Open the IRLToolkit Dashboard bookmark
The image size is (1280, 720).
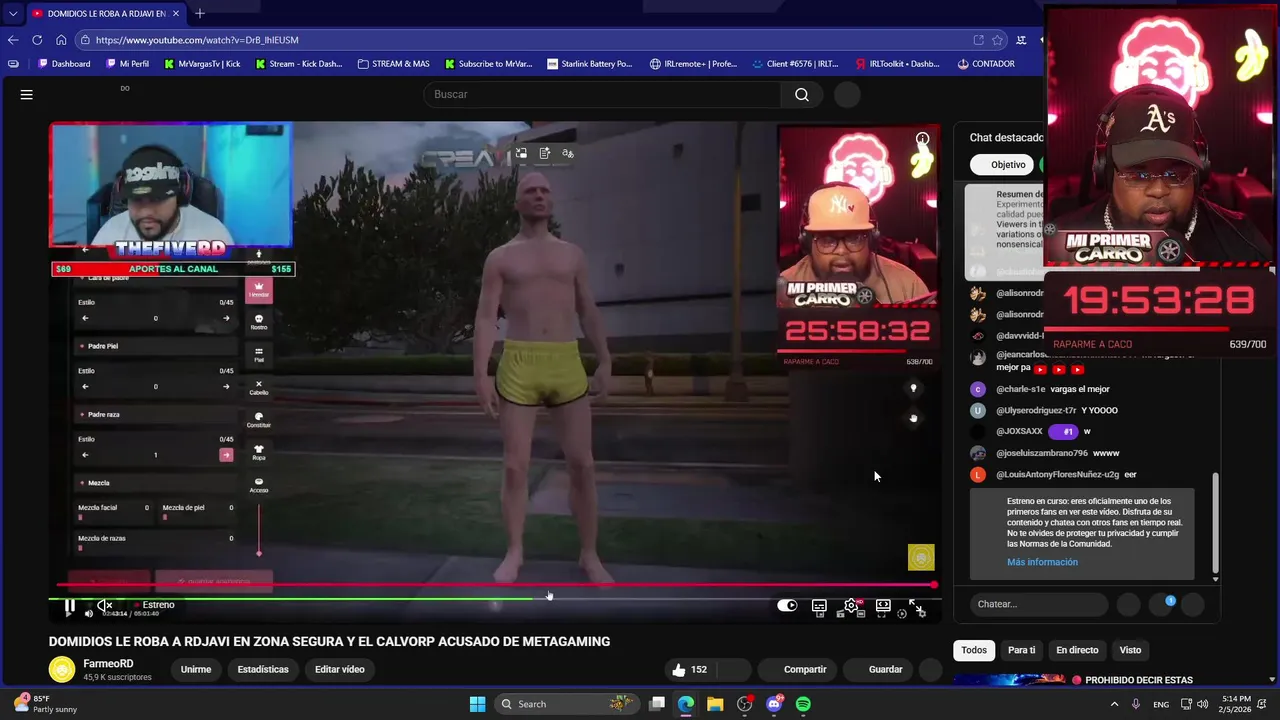coord(897,64)
